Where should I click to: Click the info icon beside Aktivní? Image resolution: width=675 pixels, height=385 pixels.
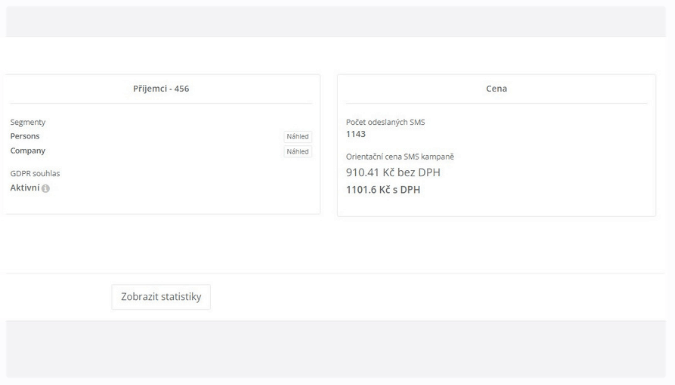46,188
